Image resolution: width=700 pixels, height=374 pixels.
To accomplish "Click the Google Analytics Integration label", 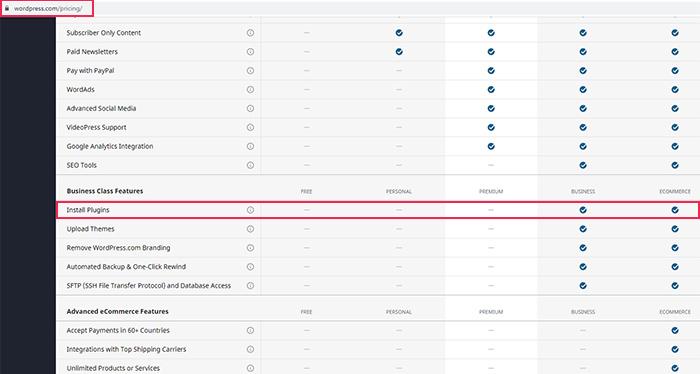I will coord(110,146).
